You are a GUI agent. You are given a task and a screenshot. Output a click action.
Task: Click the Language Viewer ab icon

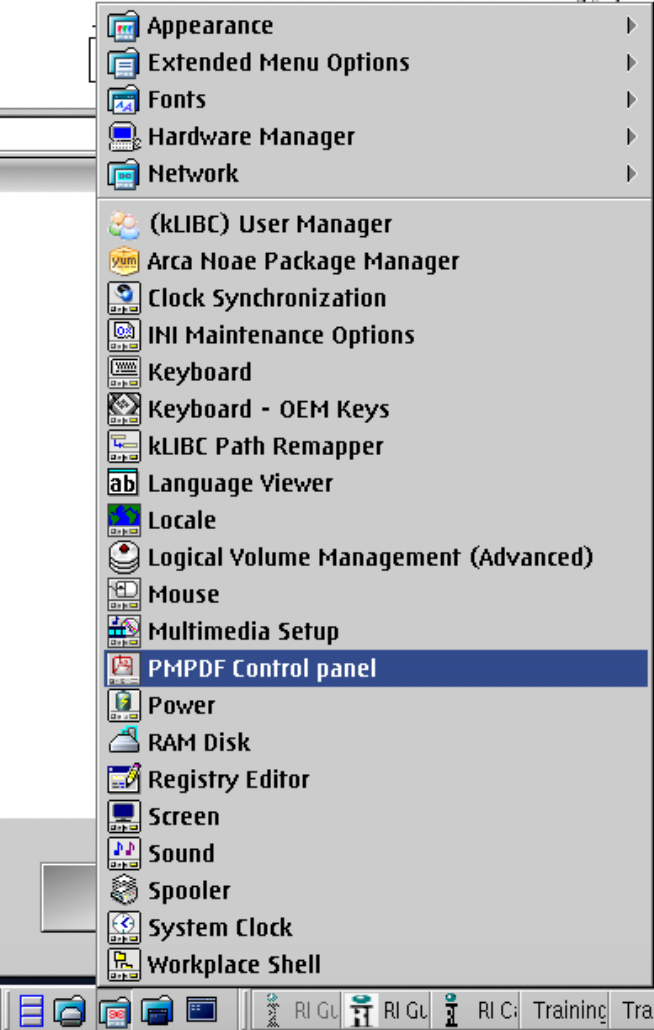click(123, 483)
